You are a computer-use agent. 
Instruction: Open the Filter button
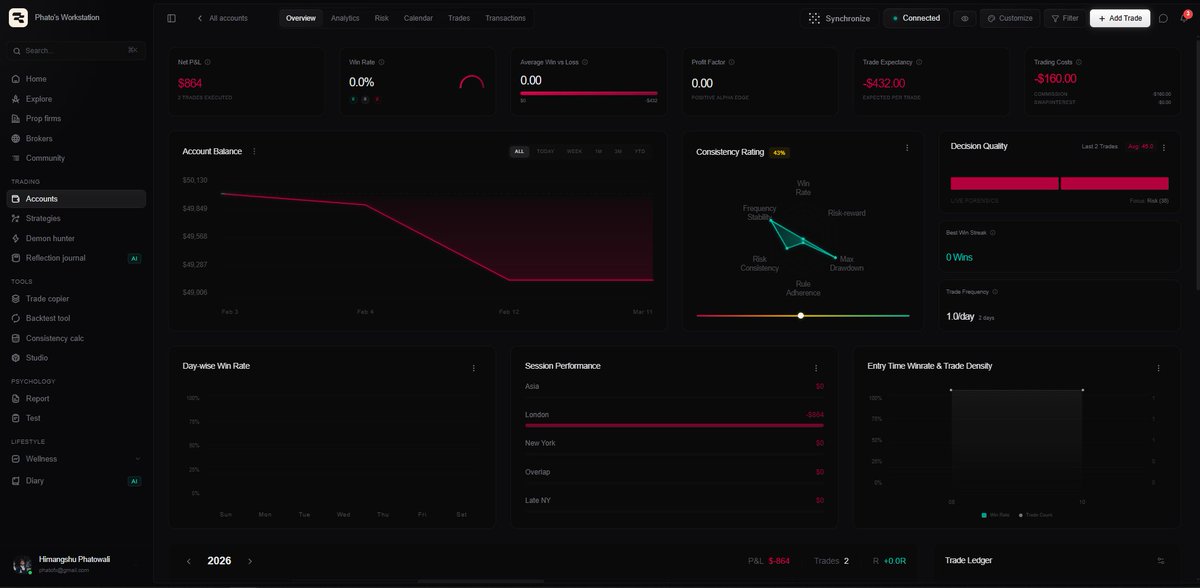(x=1064, y=18)
